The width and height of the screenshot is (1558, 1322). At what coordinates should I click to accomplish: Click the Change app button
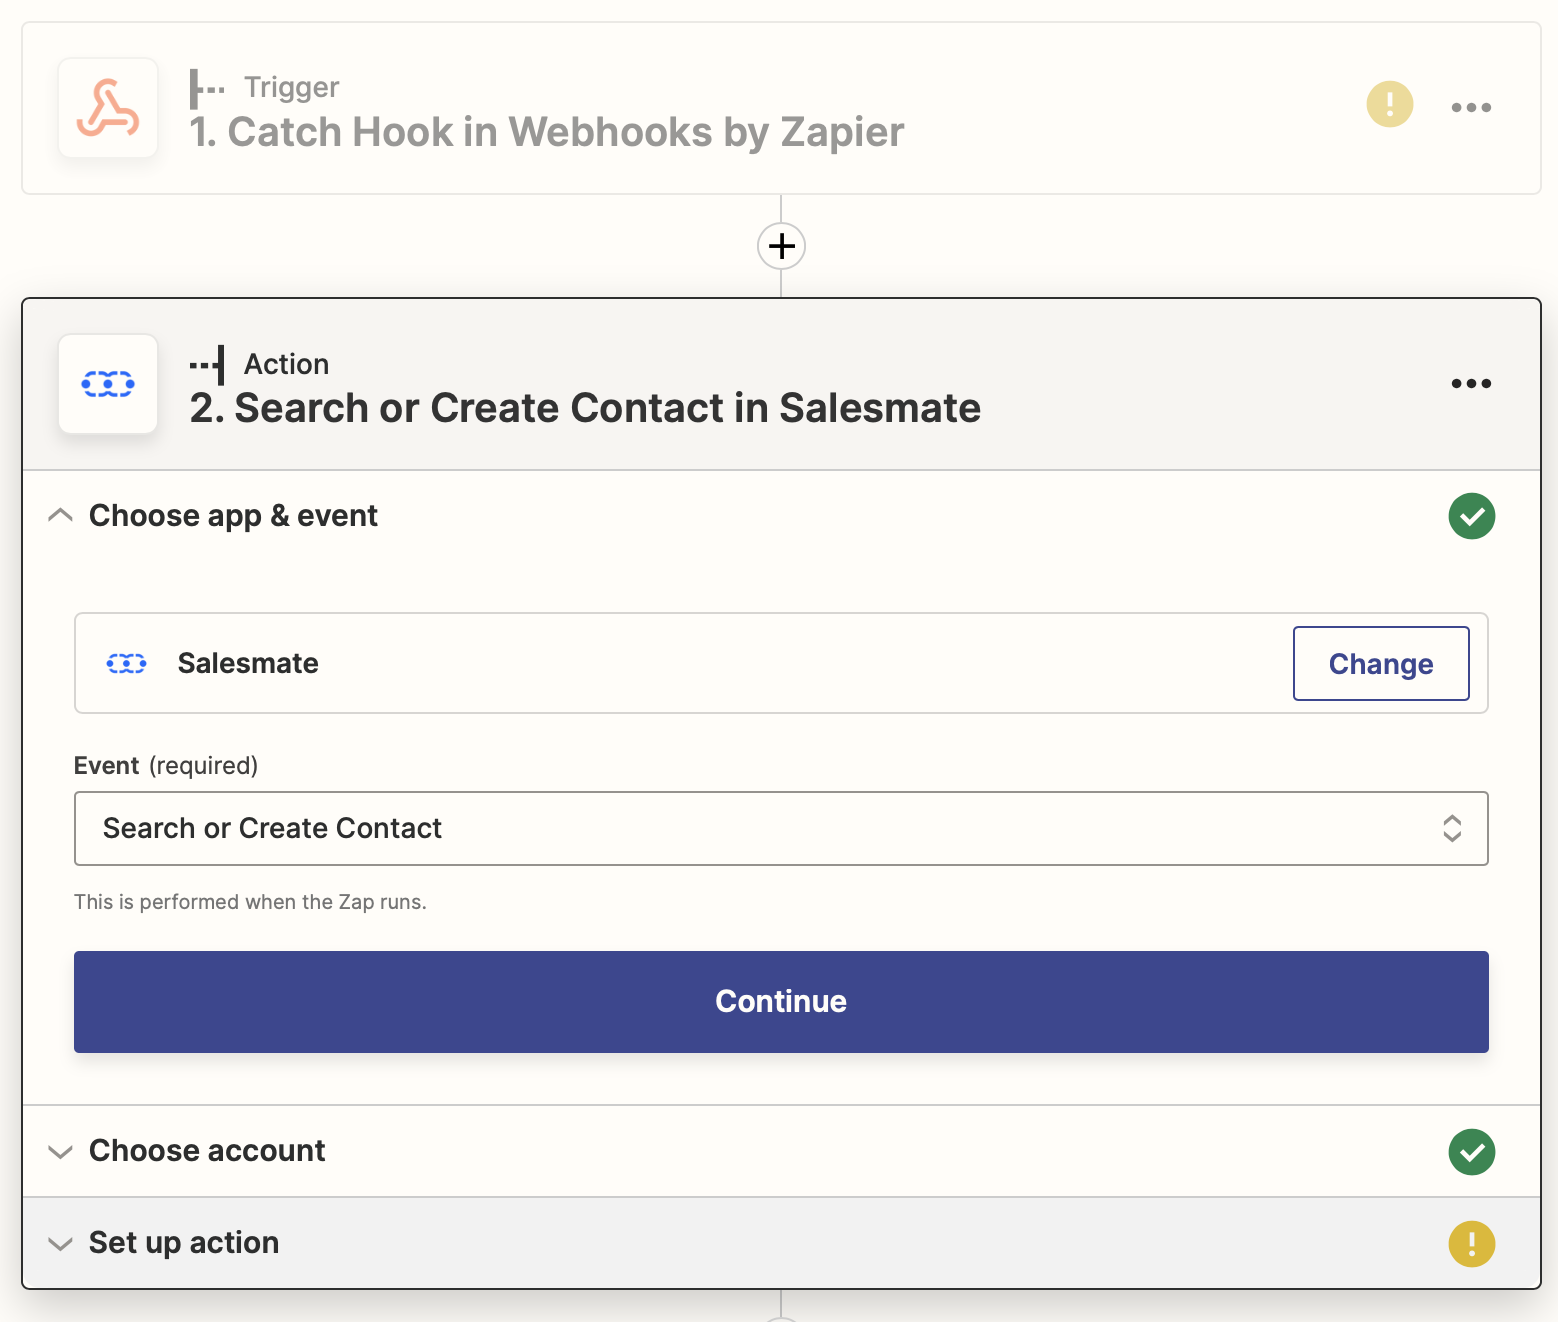[x=1381, y=664]
